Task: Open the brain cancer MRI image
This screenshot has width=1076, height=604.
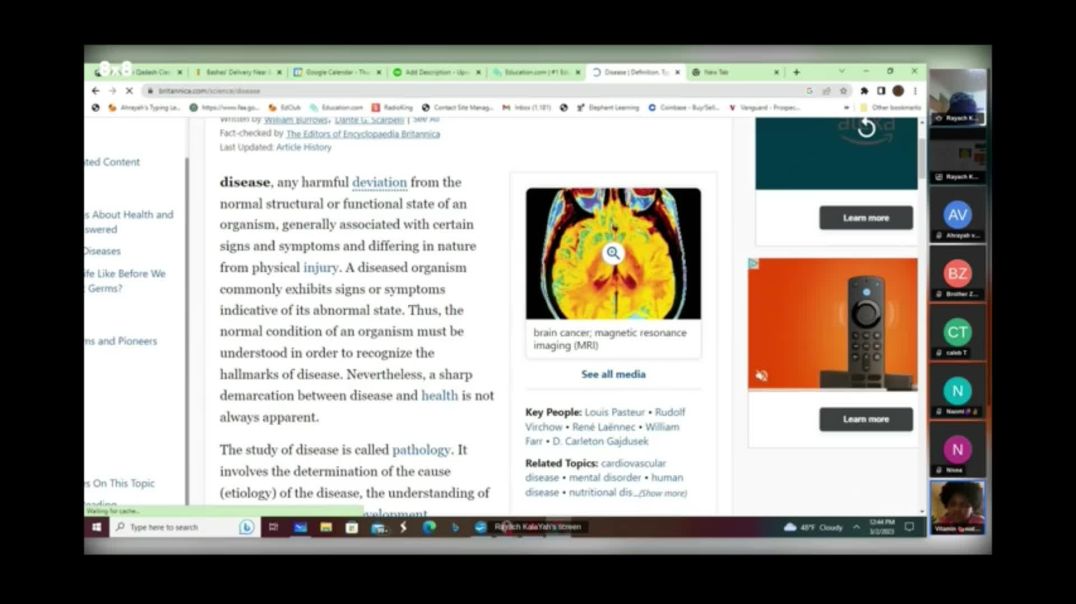Action: (613, 253)
